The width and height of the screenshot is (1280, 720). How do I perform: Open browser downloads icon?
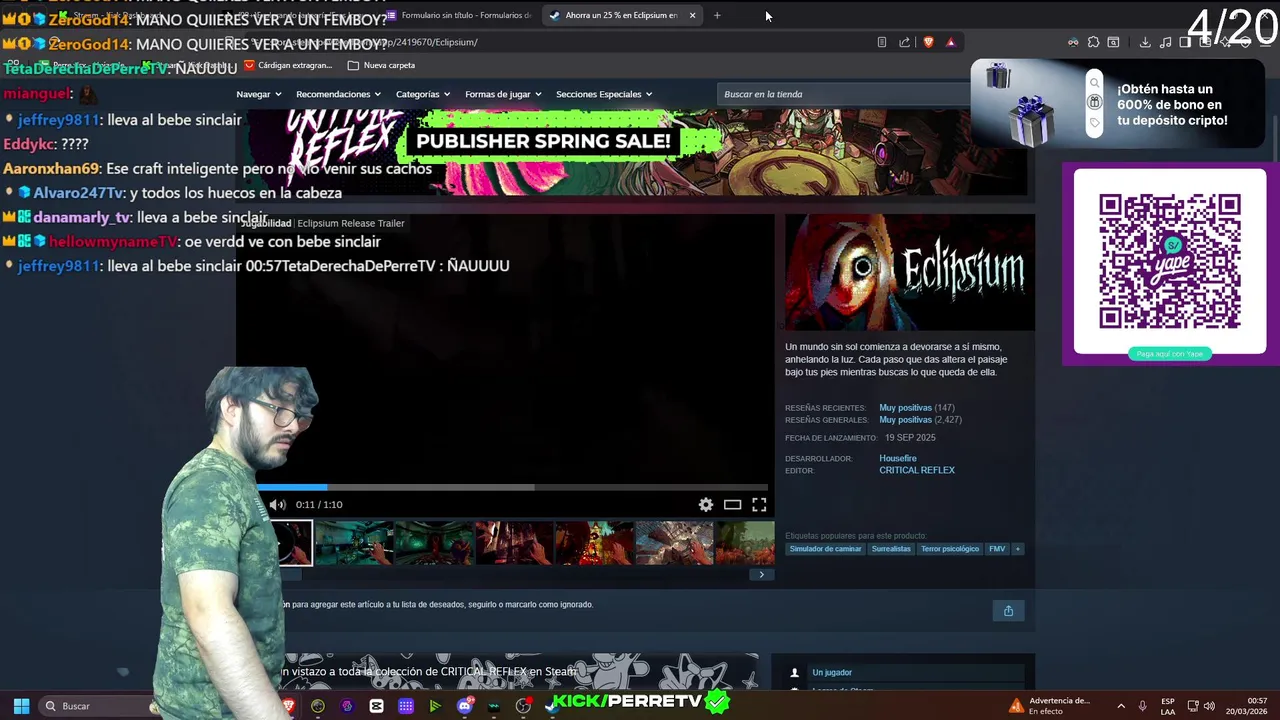(x=1145, y=42)
